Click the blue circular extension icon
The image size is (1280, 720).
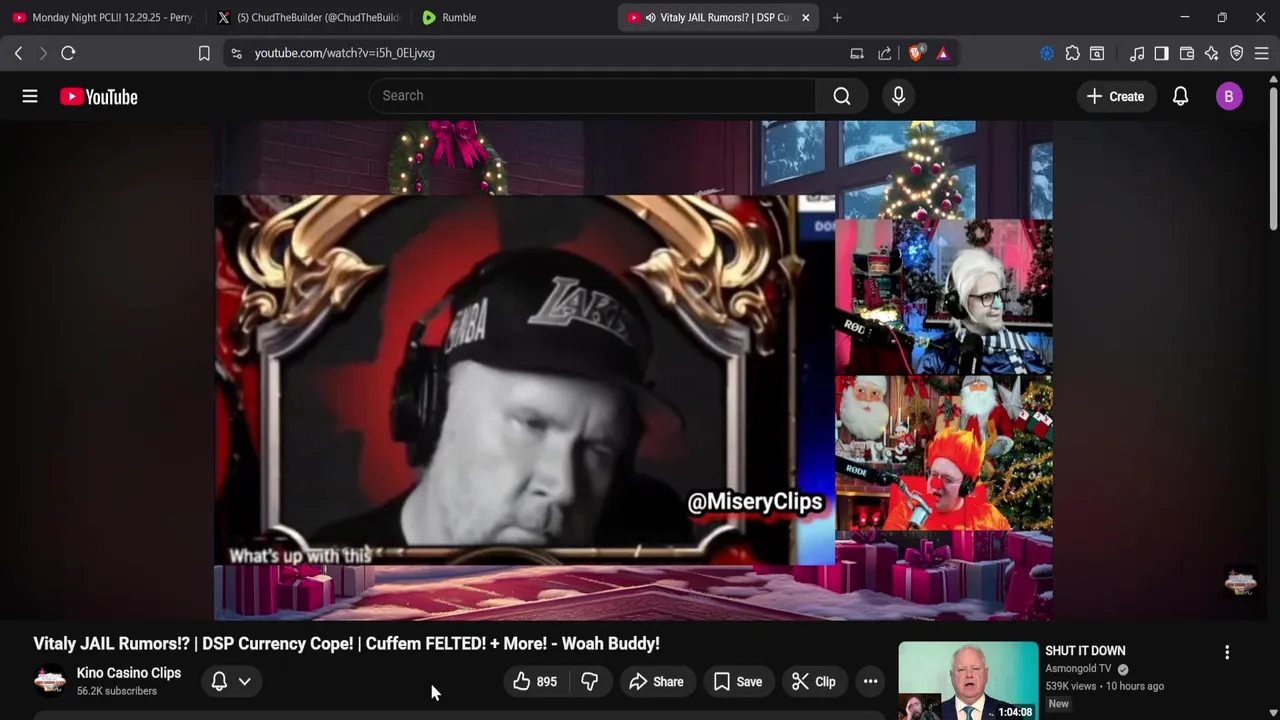click(x=1047, y=53)
